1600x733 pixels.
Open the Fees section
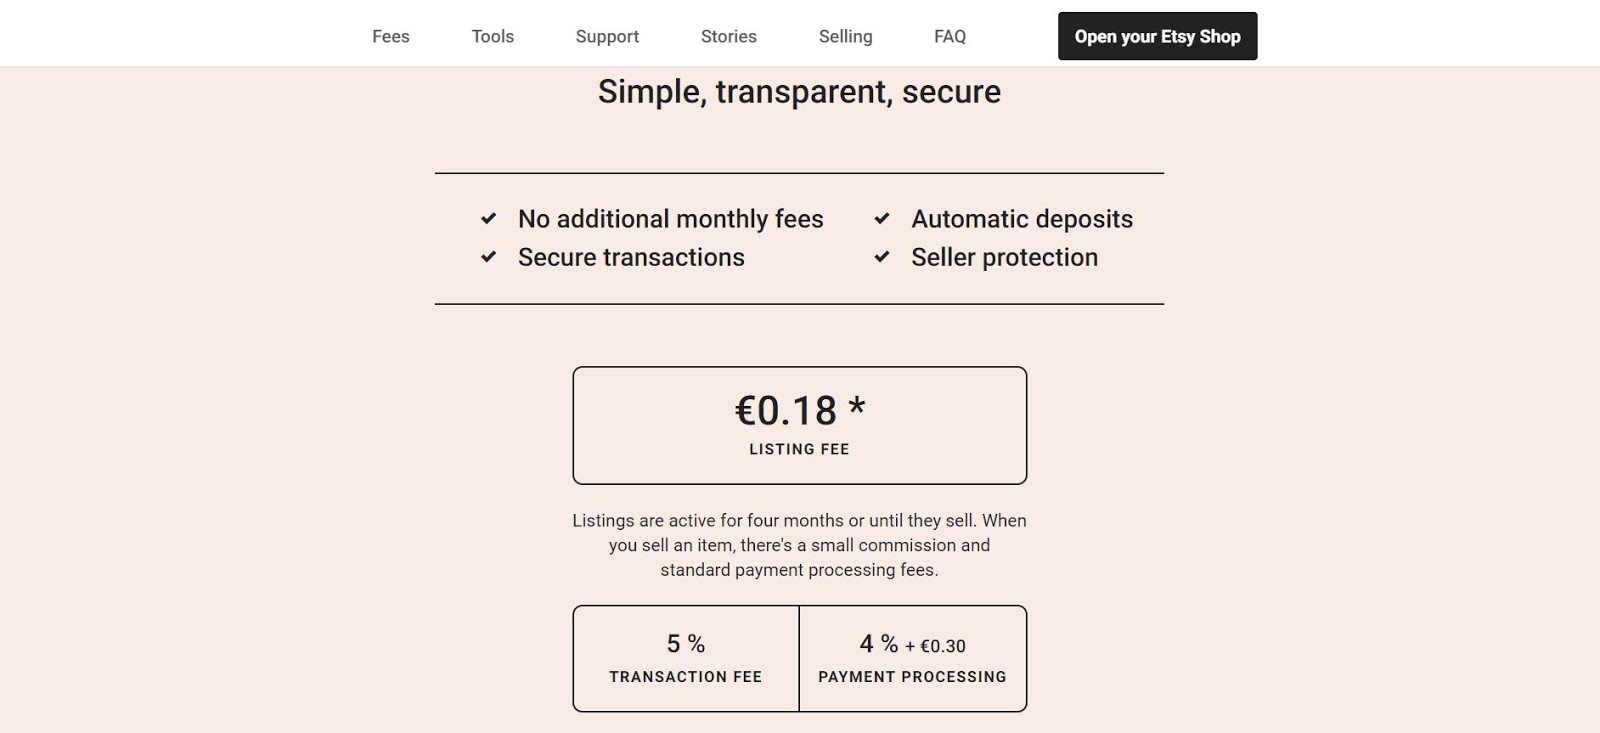click(x=390, y=36)
